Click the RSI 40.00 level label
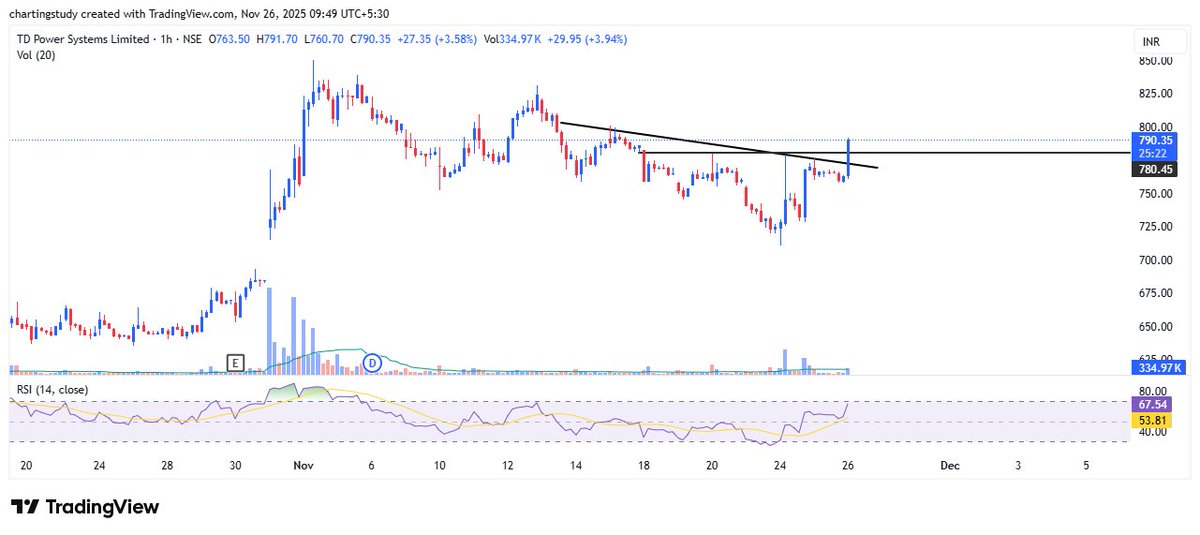 [x=1151, y=432]
